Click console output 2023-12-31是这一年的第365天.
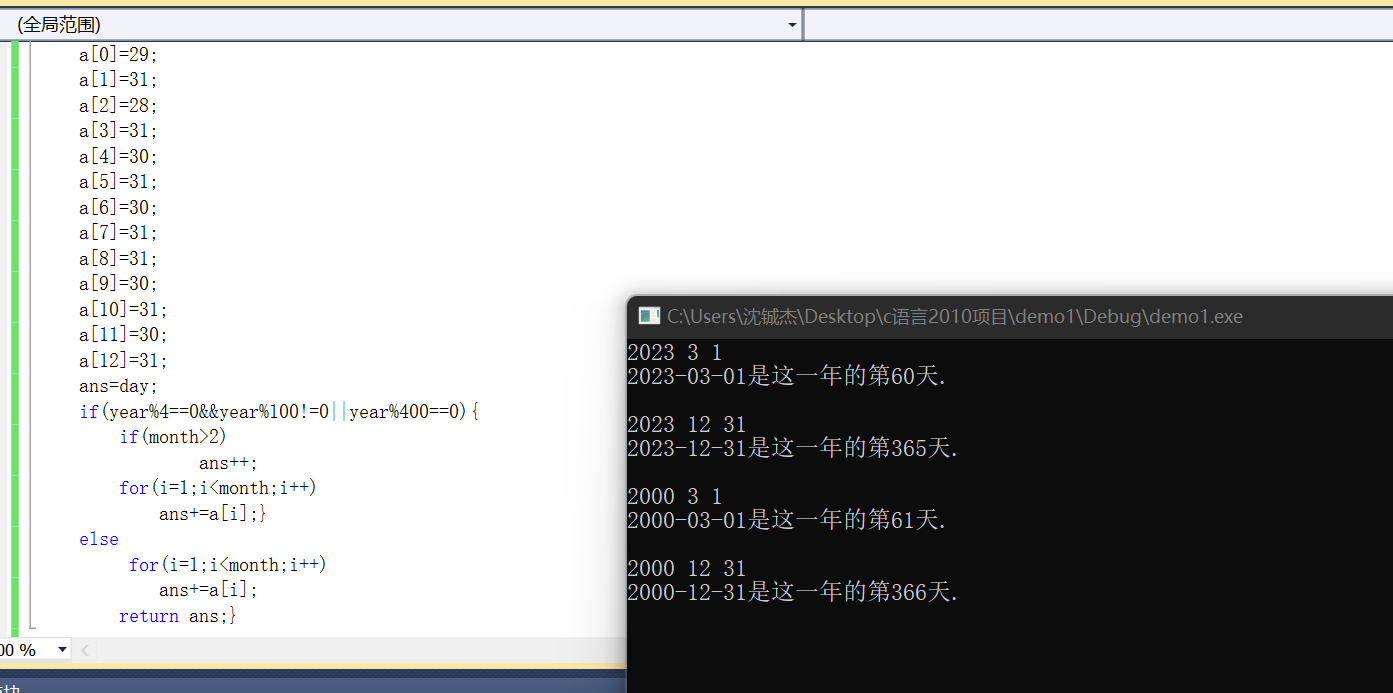 (x=792, y=449)
